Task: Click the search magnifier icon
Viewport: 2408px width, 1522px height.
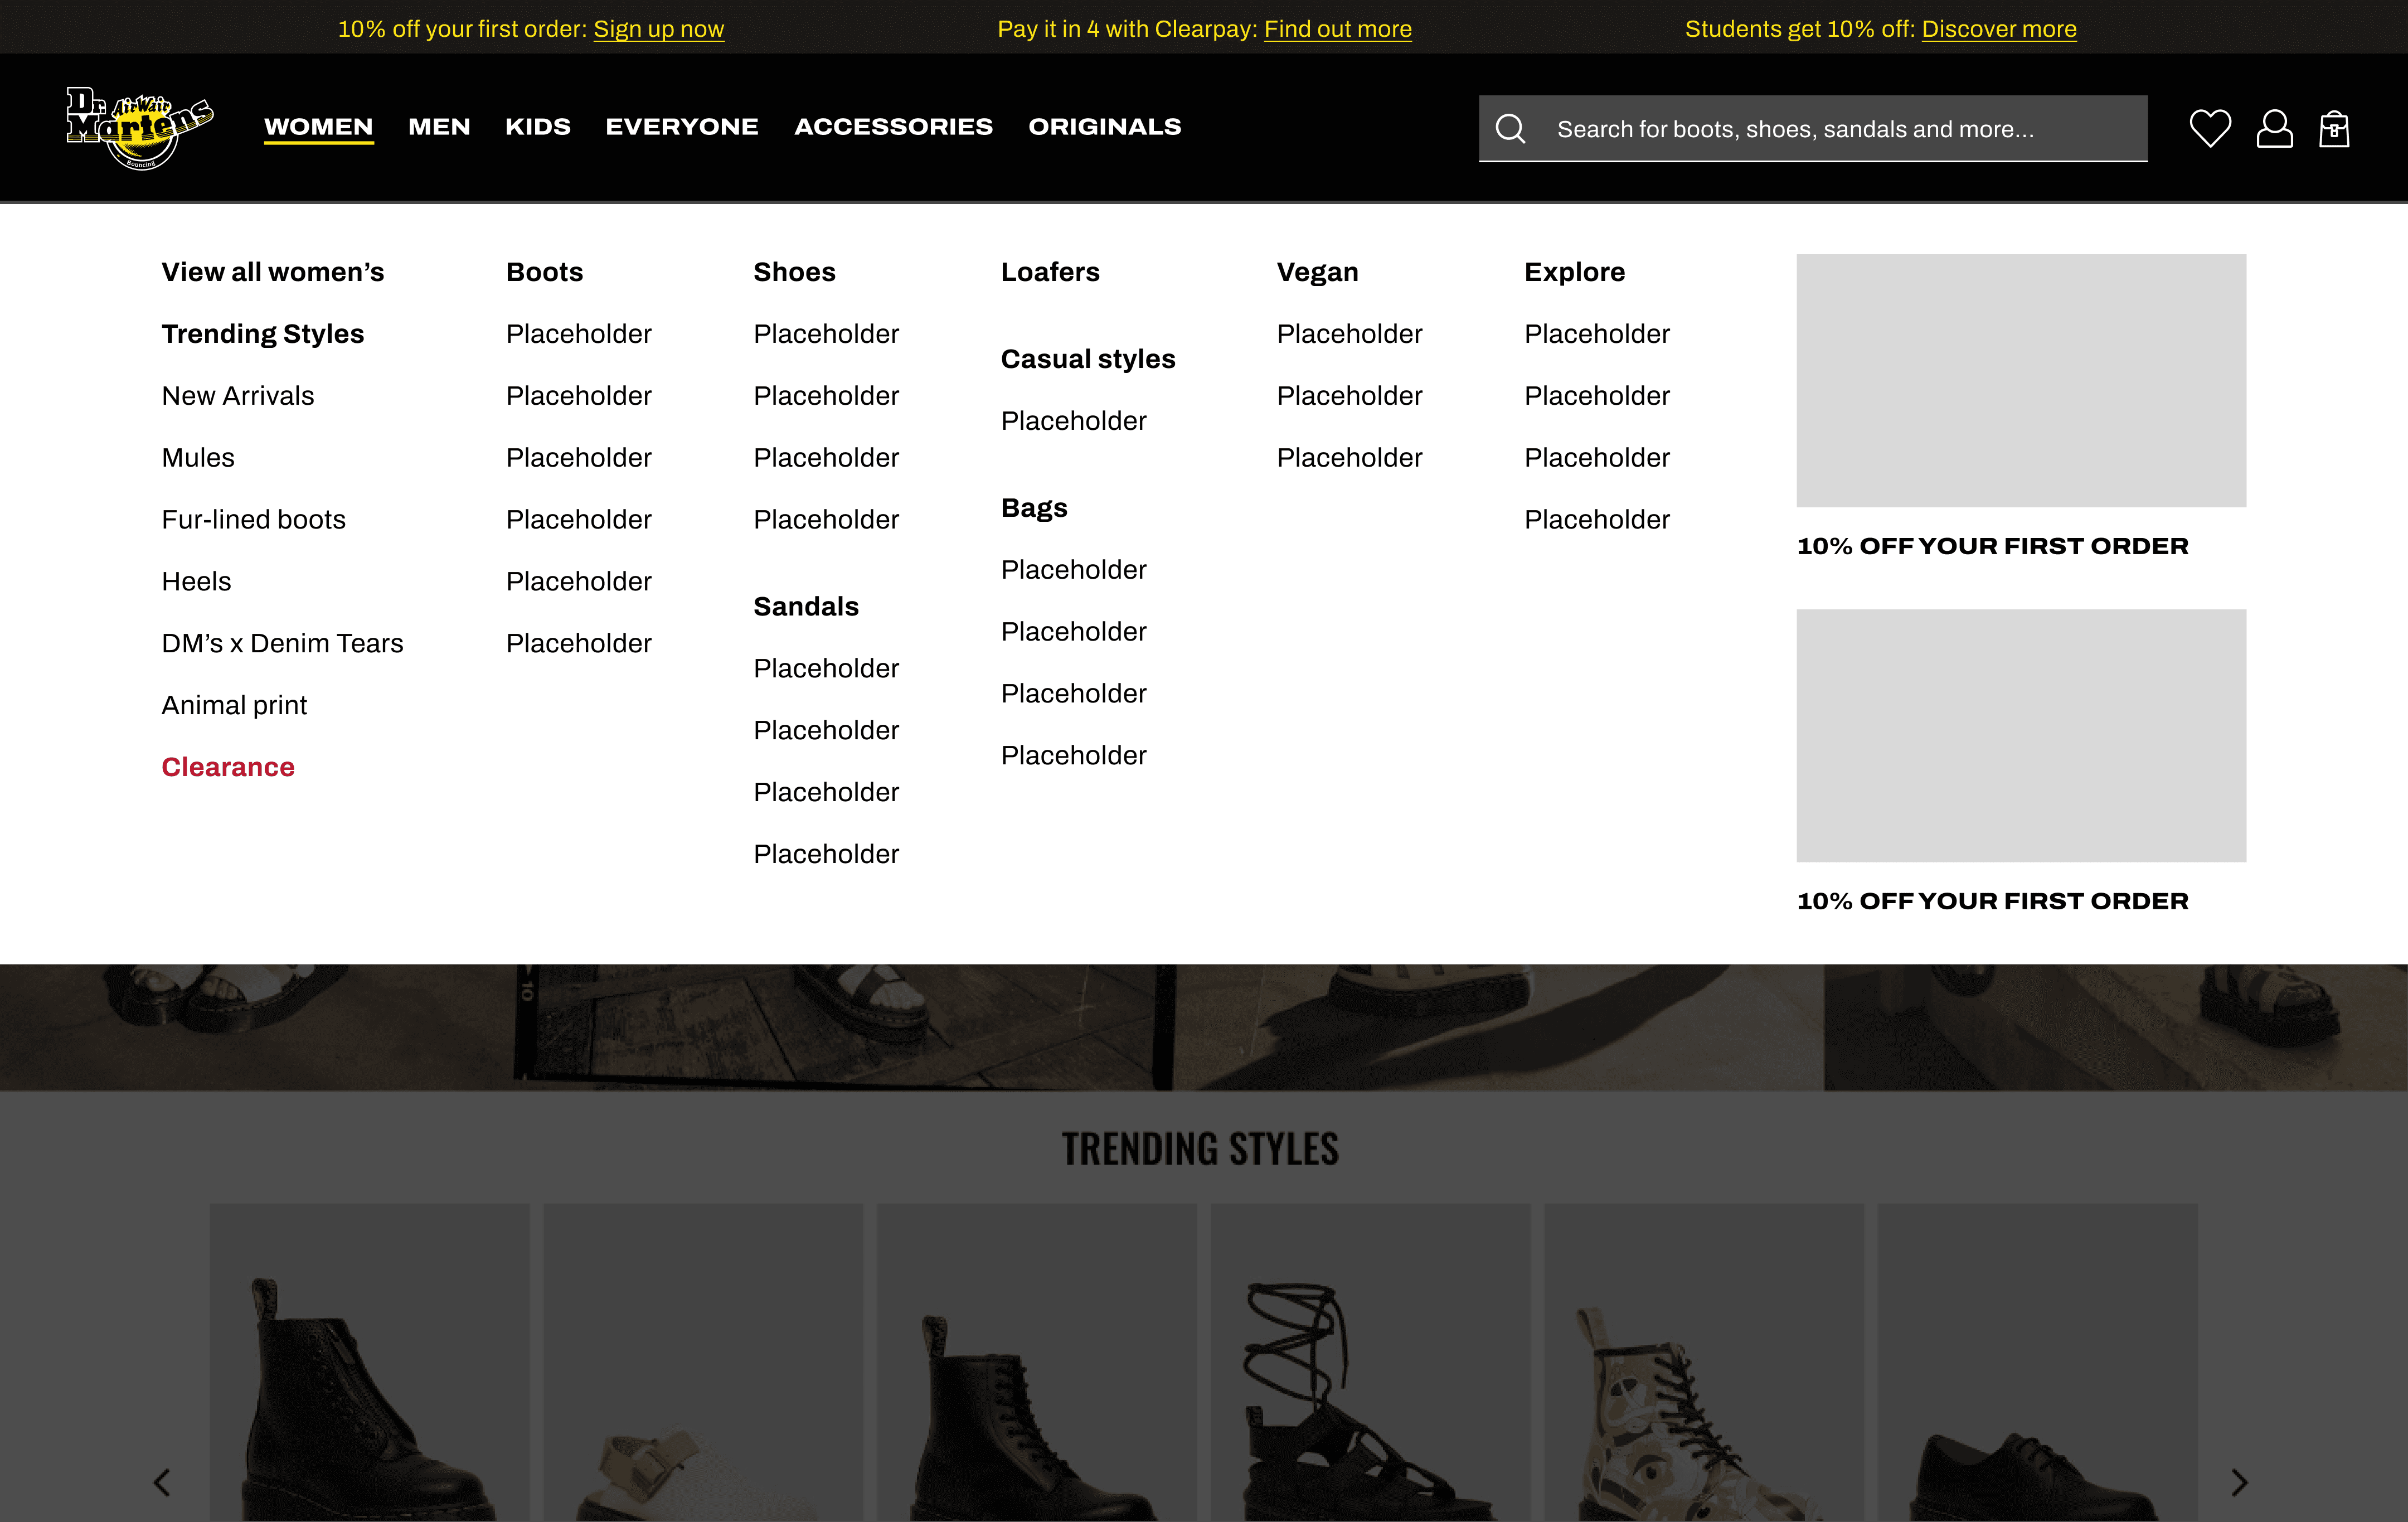Action: point(1510,129)
